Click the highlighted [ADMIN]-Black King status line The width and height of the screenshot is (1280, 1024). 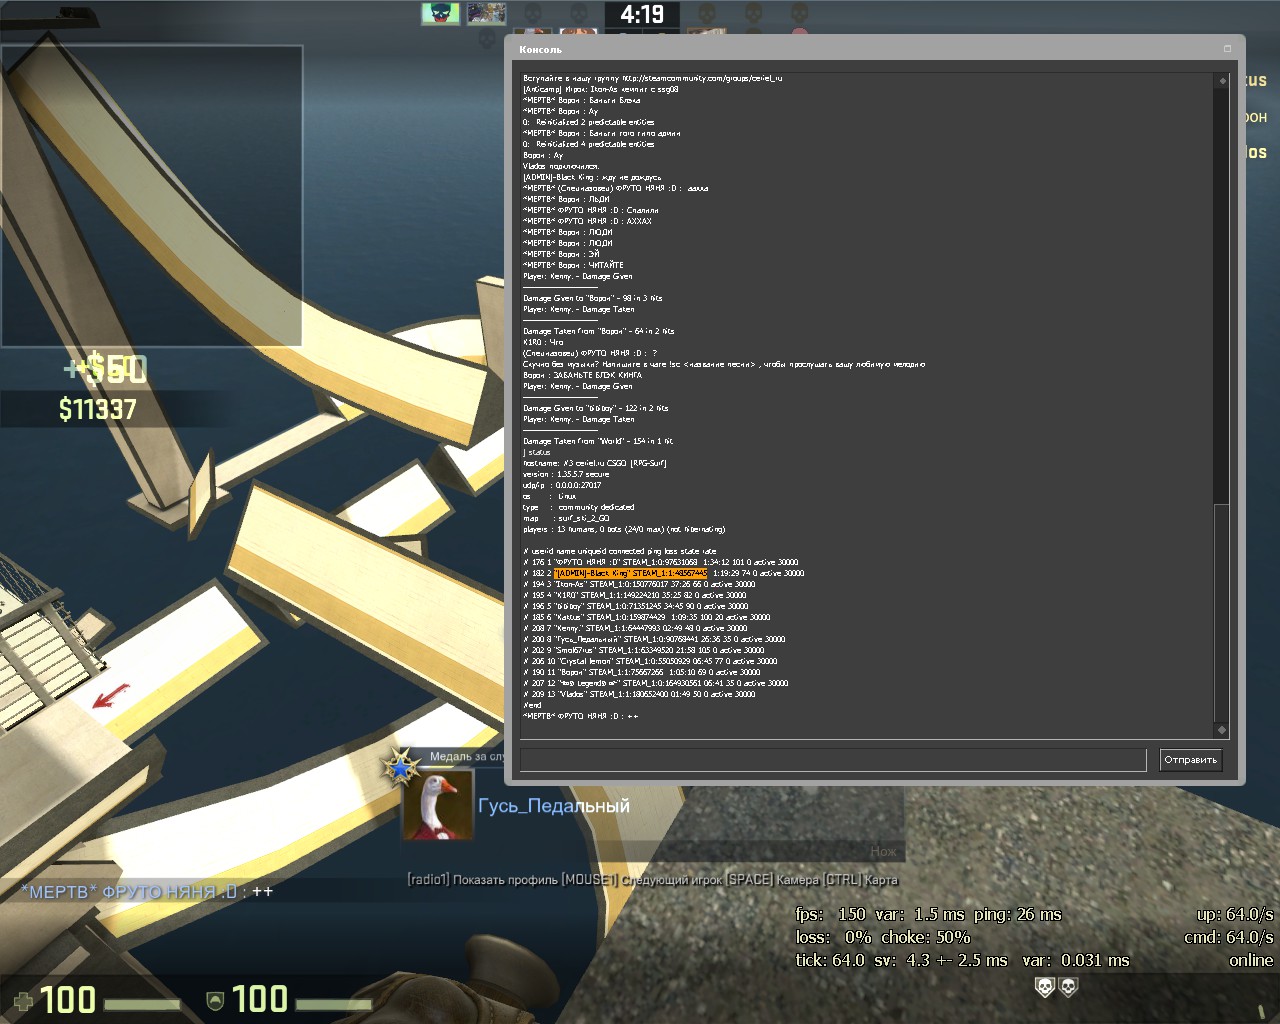coord(630,573)
